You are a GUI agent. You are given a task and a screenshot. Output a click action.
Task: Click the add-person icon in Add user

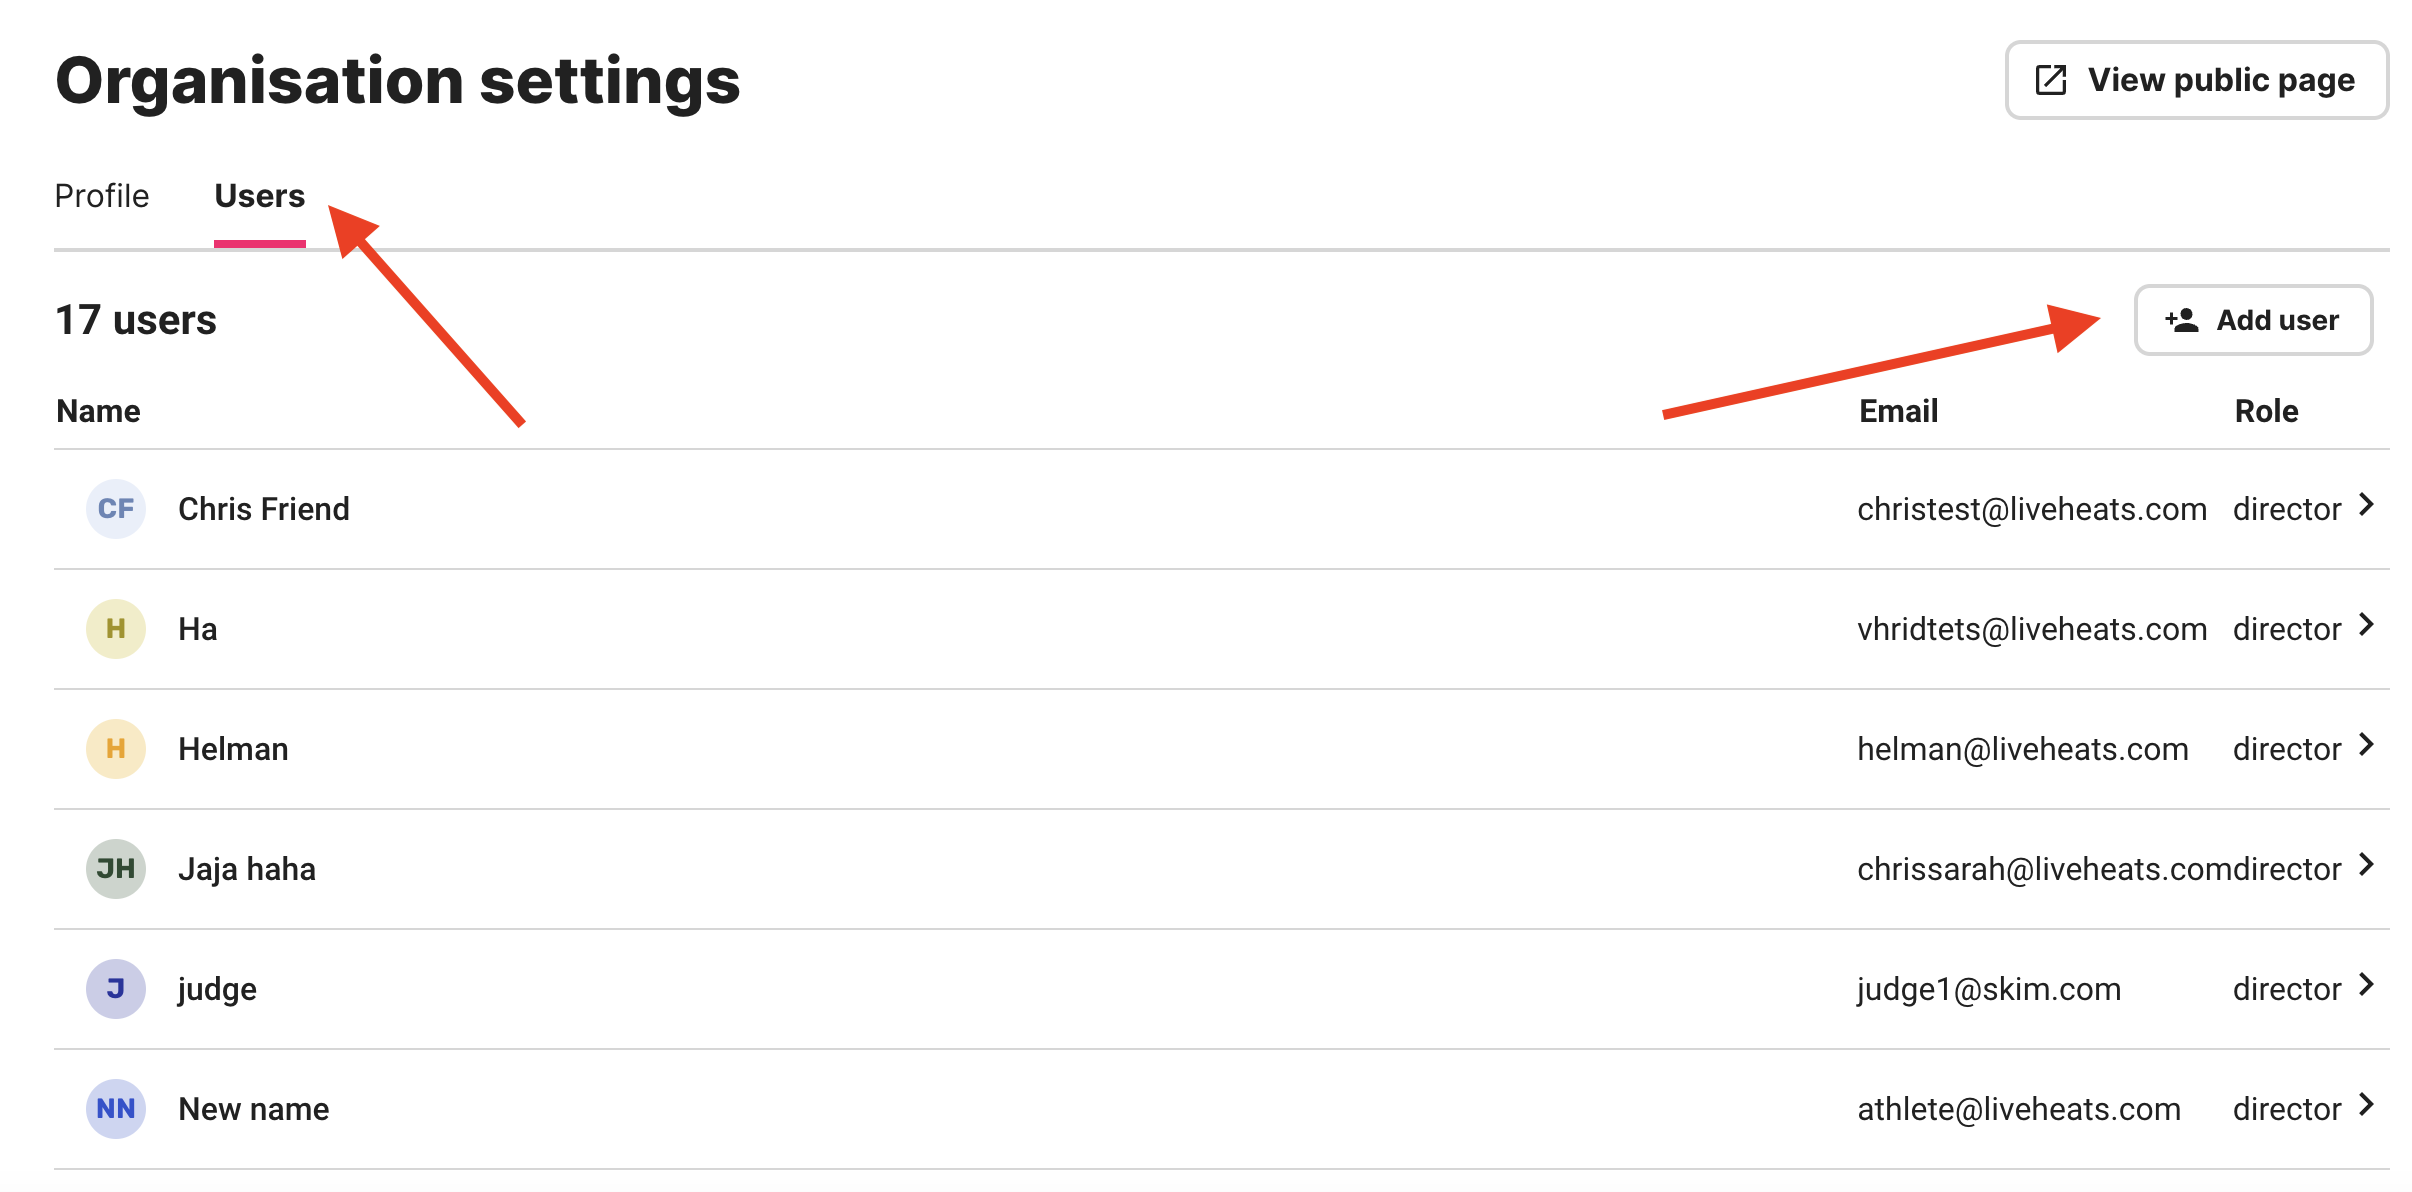tap(2182, 320)
